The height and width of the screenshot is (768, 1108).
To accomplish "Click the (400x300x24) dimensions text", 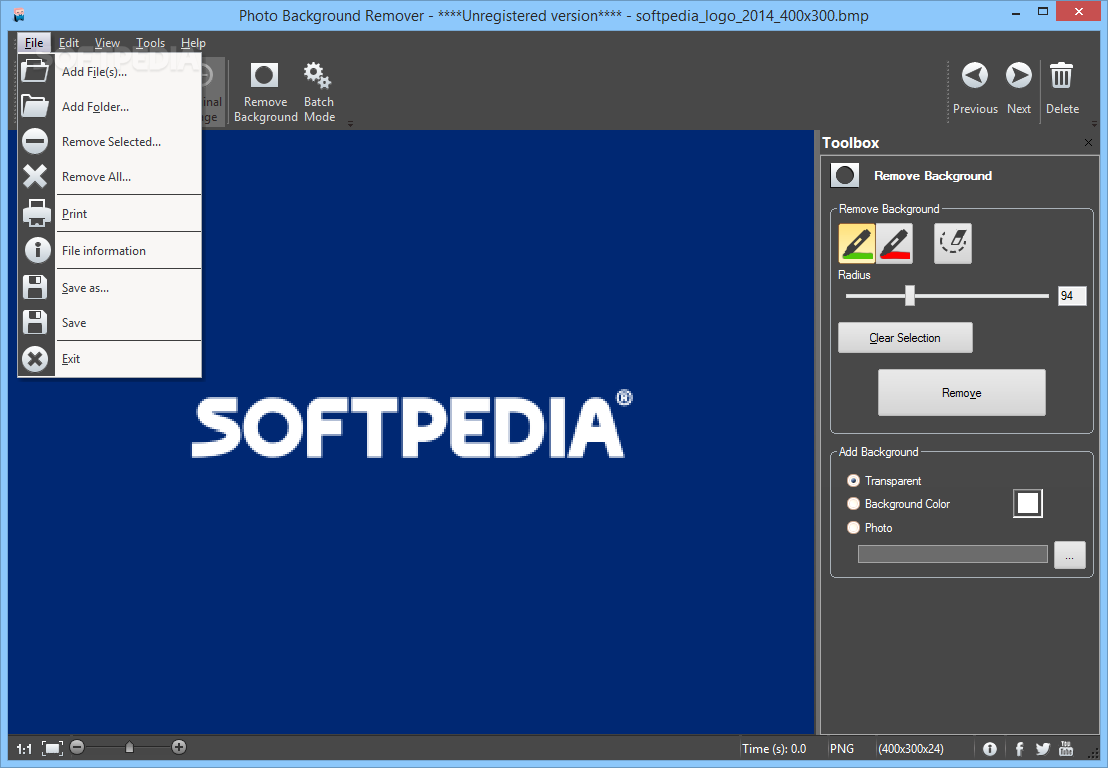I will coord(911,749).
